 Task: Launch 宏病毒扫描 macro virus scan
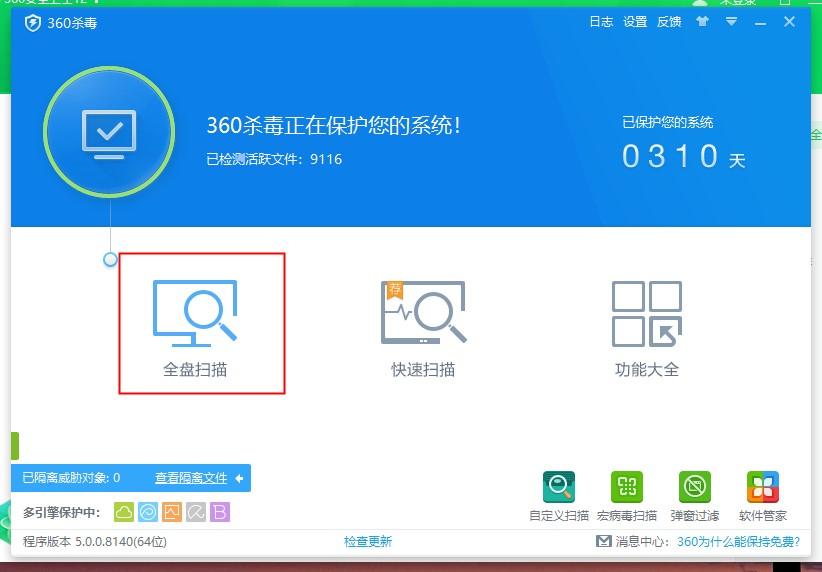627,496
